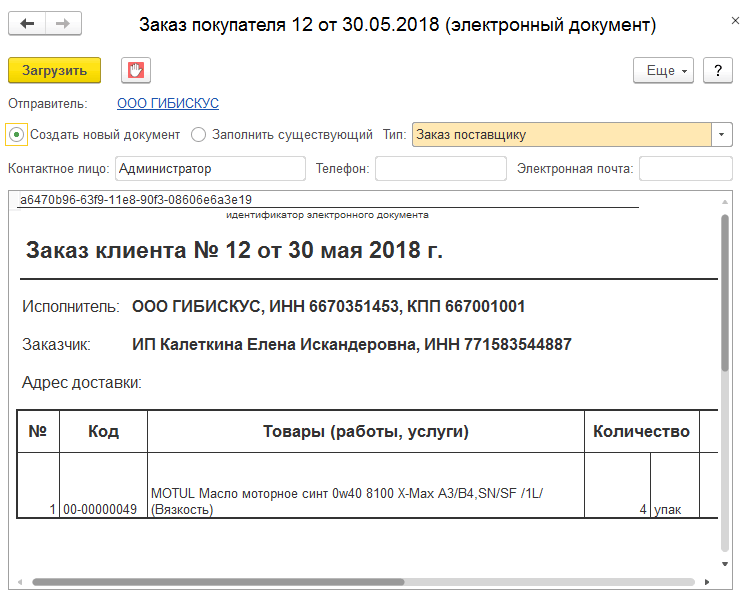Open the 'Заказ поставщику' type combo box
This screenshot has height=598, width=742.
[561, 135]
